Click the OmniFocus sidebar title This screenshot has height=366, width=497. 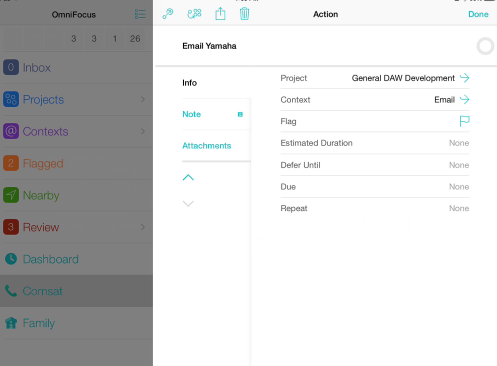[74, 15]
